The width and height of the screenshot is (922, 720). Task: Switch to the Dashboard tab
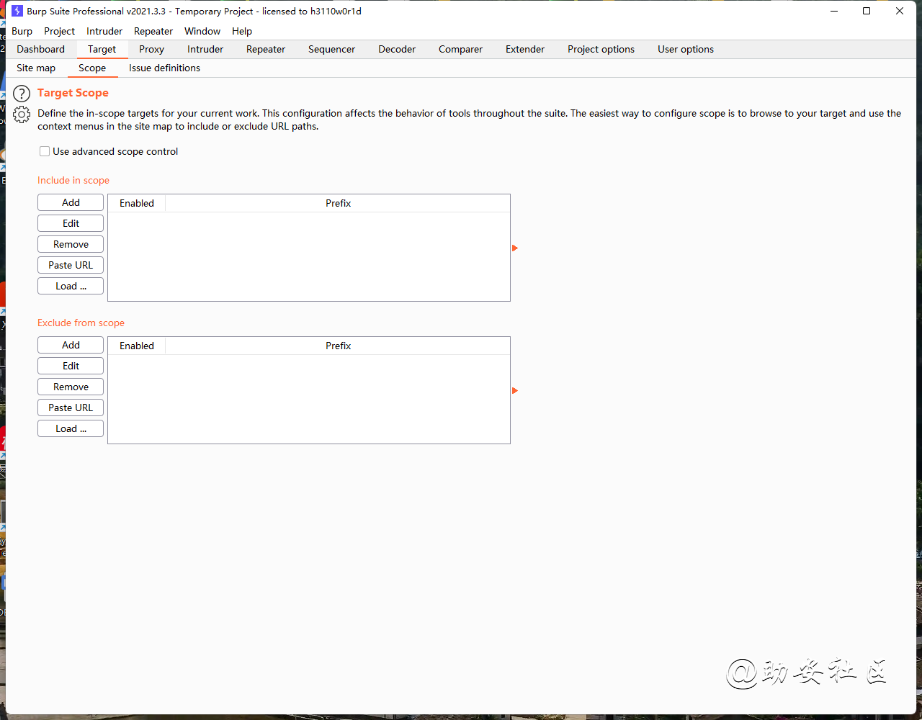pyautogui.click(x=41, y=49)
